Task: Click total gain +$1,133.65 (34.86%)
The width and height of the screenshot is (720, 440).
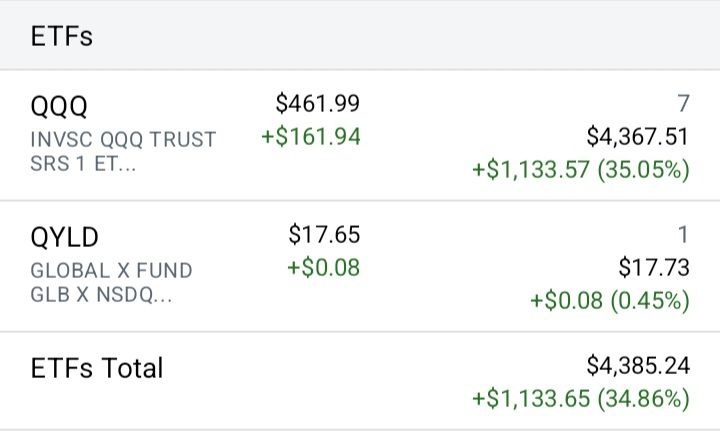Action: [x=580, y=399]
